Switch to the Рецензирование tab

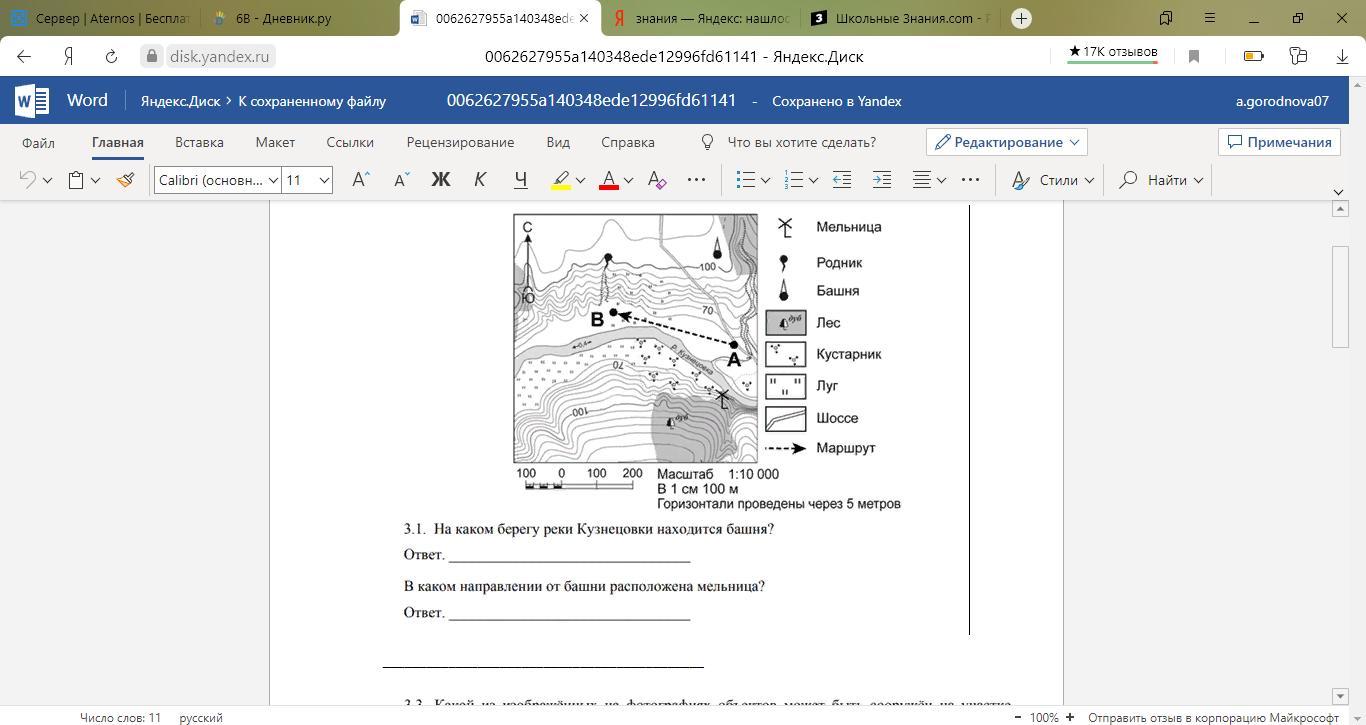[x=460, y=142]
